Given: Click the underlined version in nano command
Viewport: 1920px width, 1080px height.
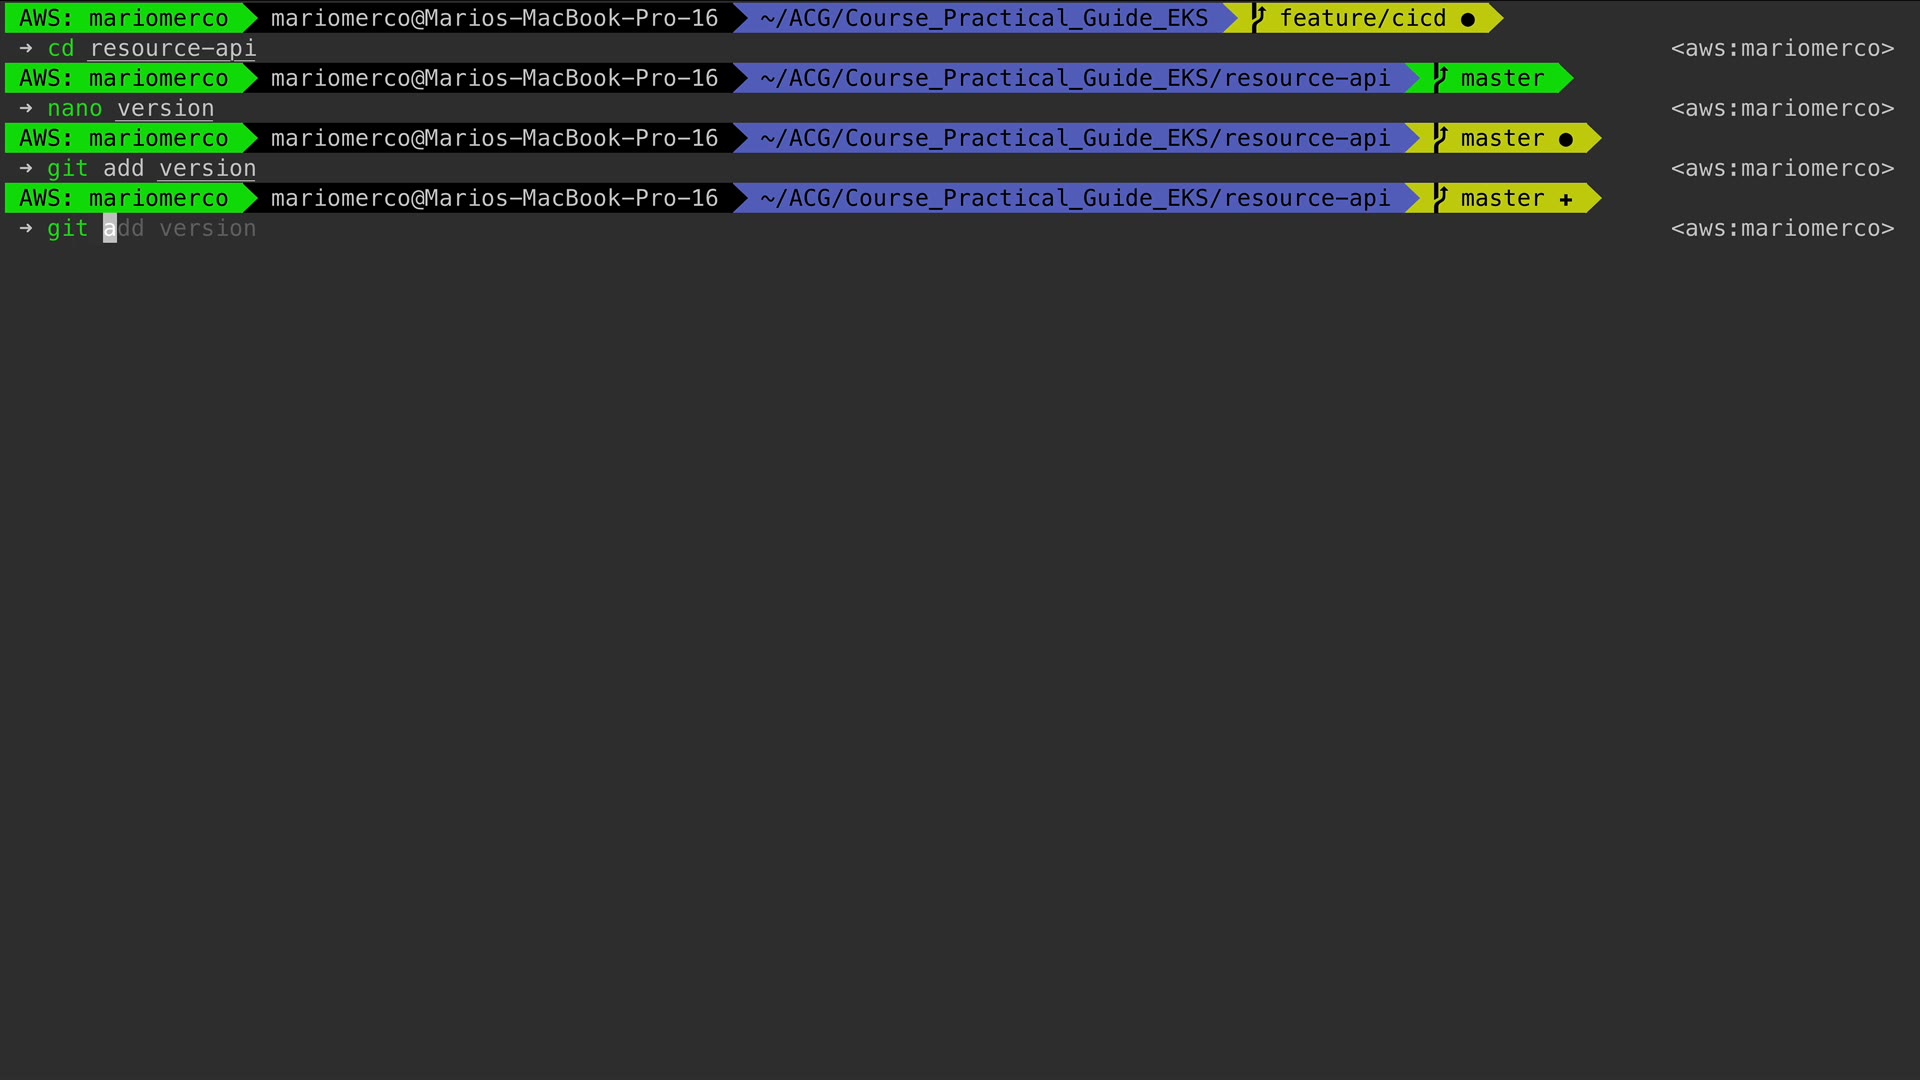Looking at the screenshot, I should click(x=166, y=108).
